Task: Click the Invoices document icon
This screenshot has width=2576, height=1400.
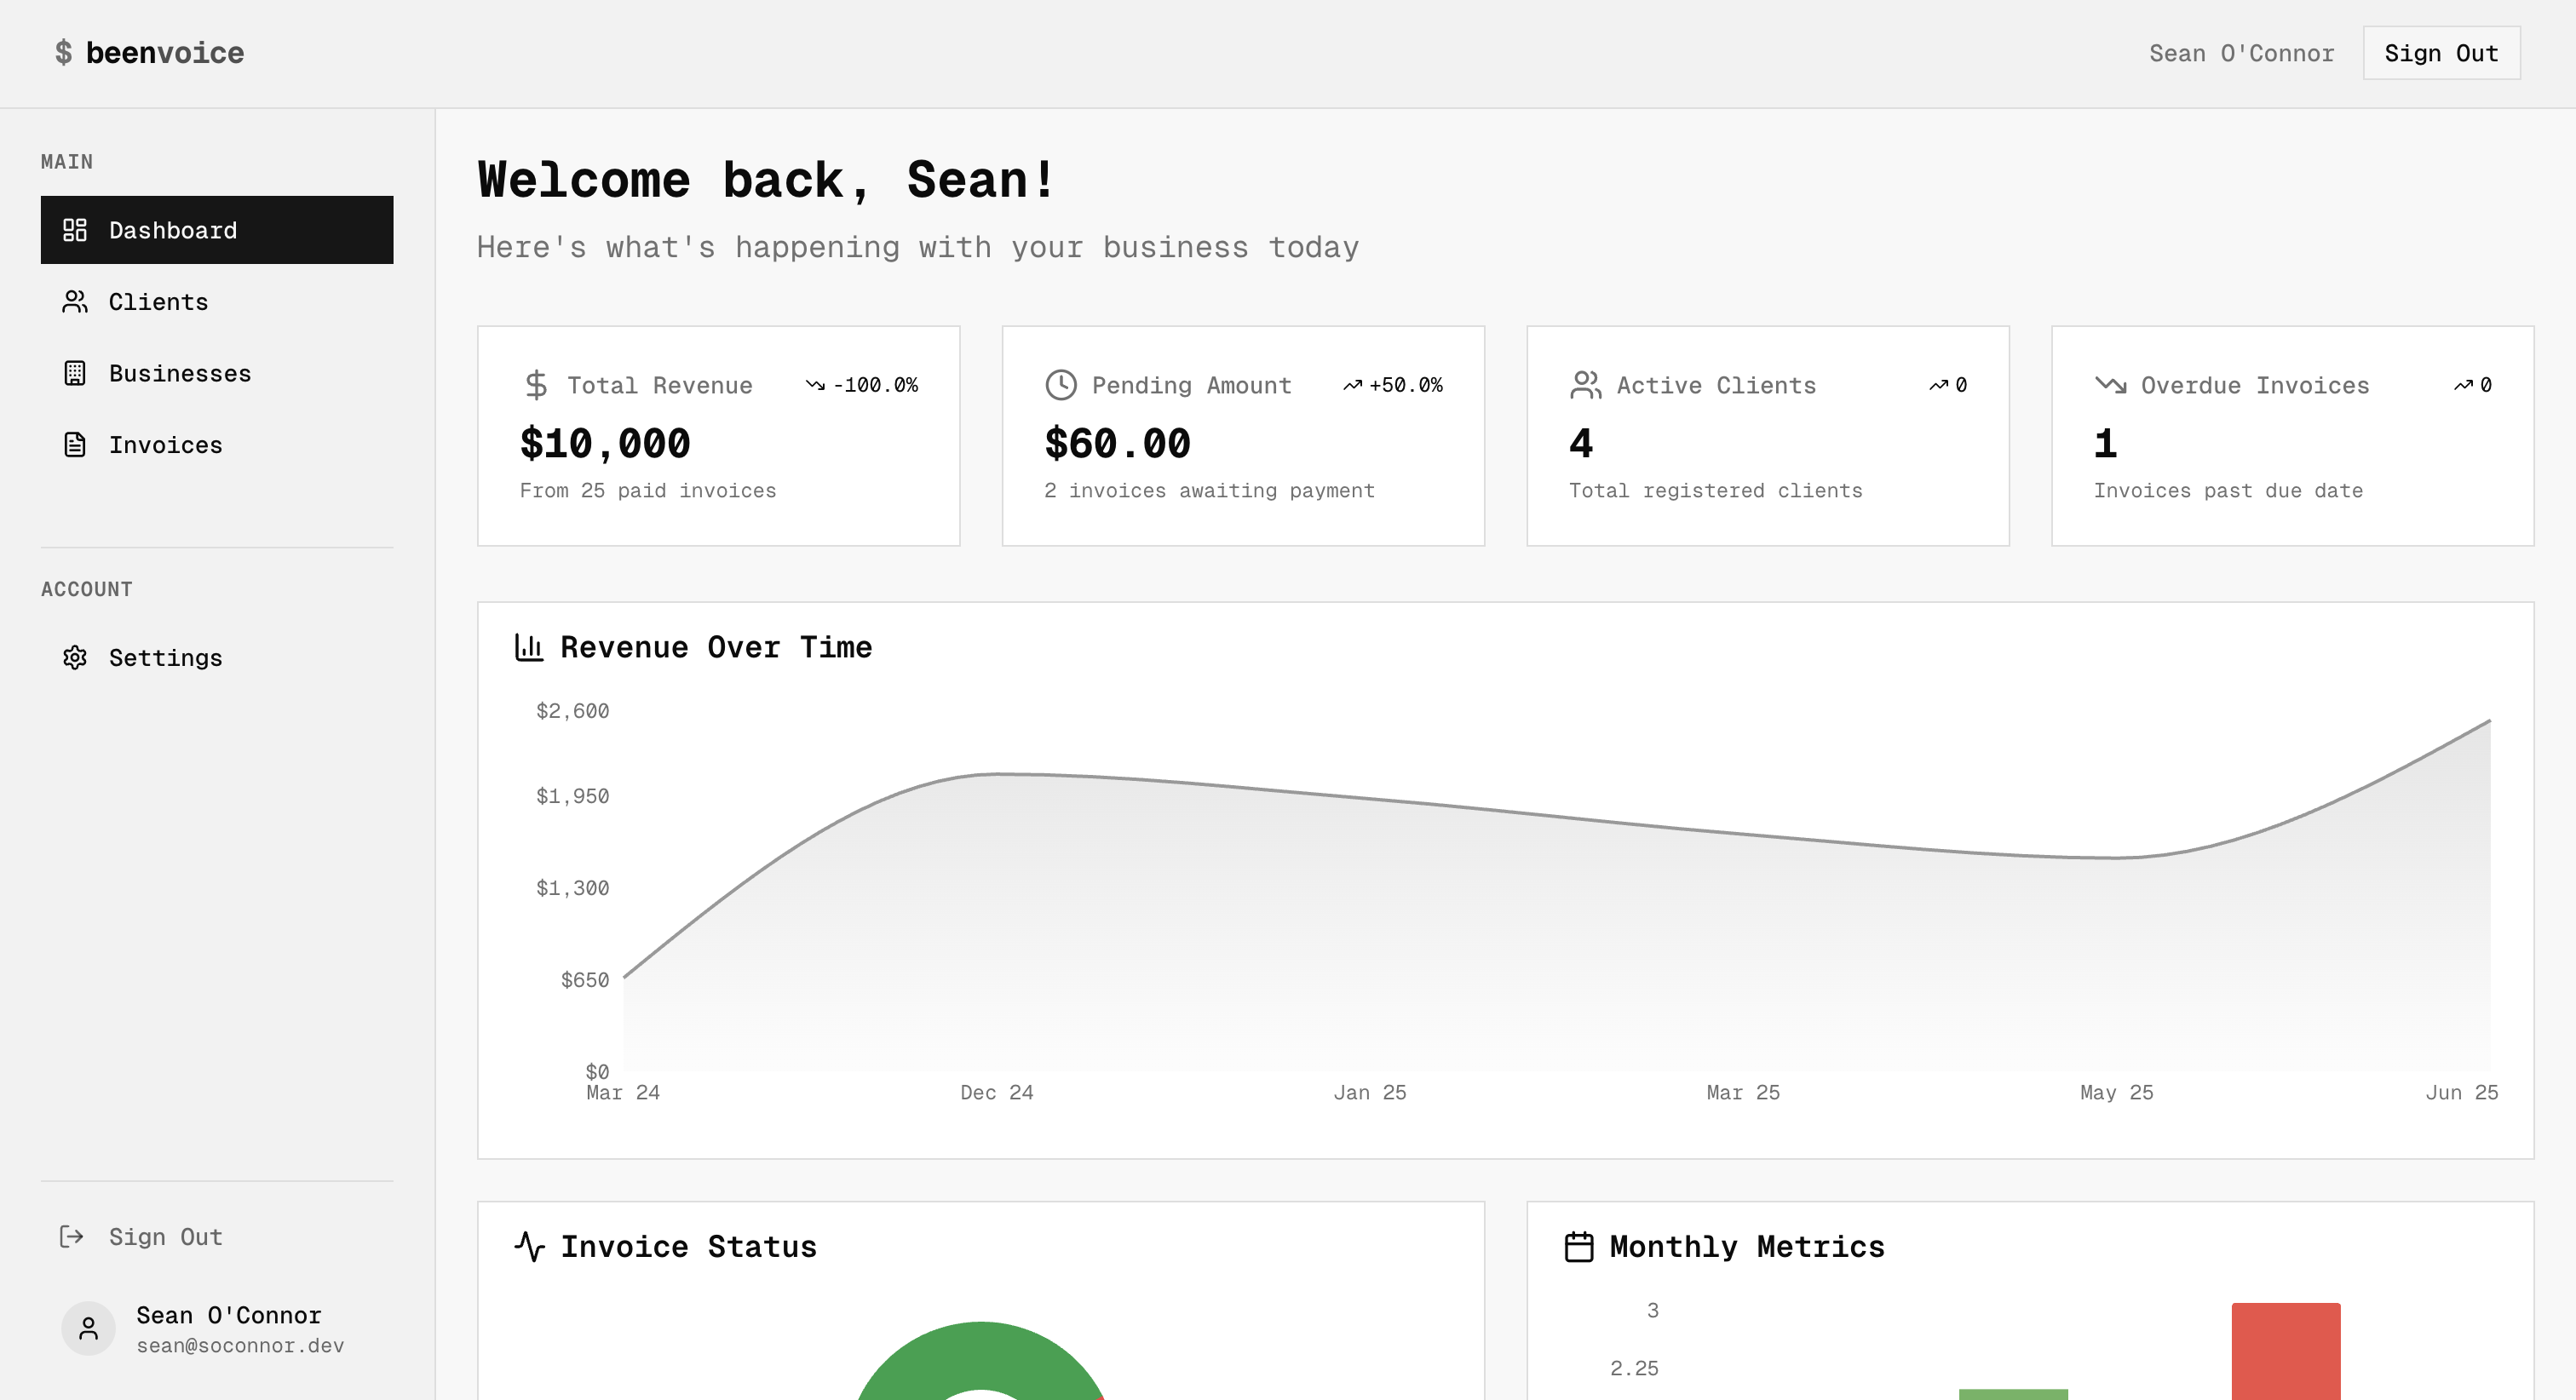Action: click(x=75, y=445)
